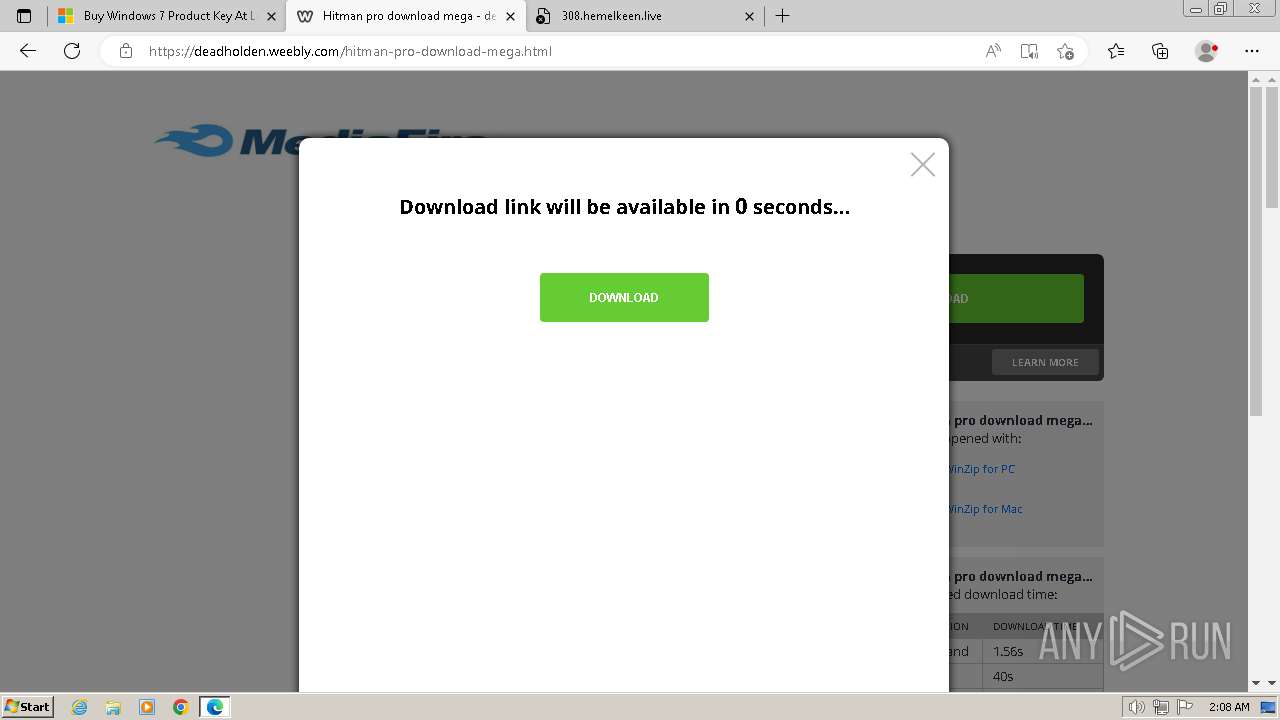
Task: Close the 308.hemelkeen.live tab
Action: [750, 16]
